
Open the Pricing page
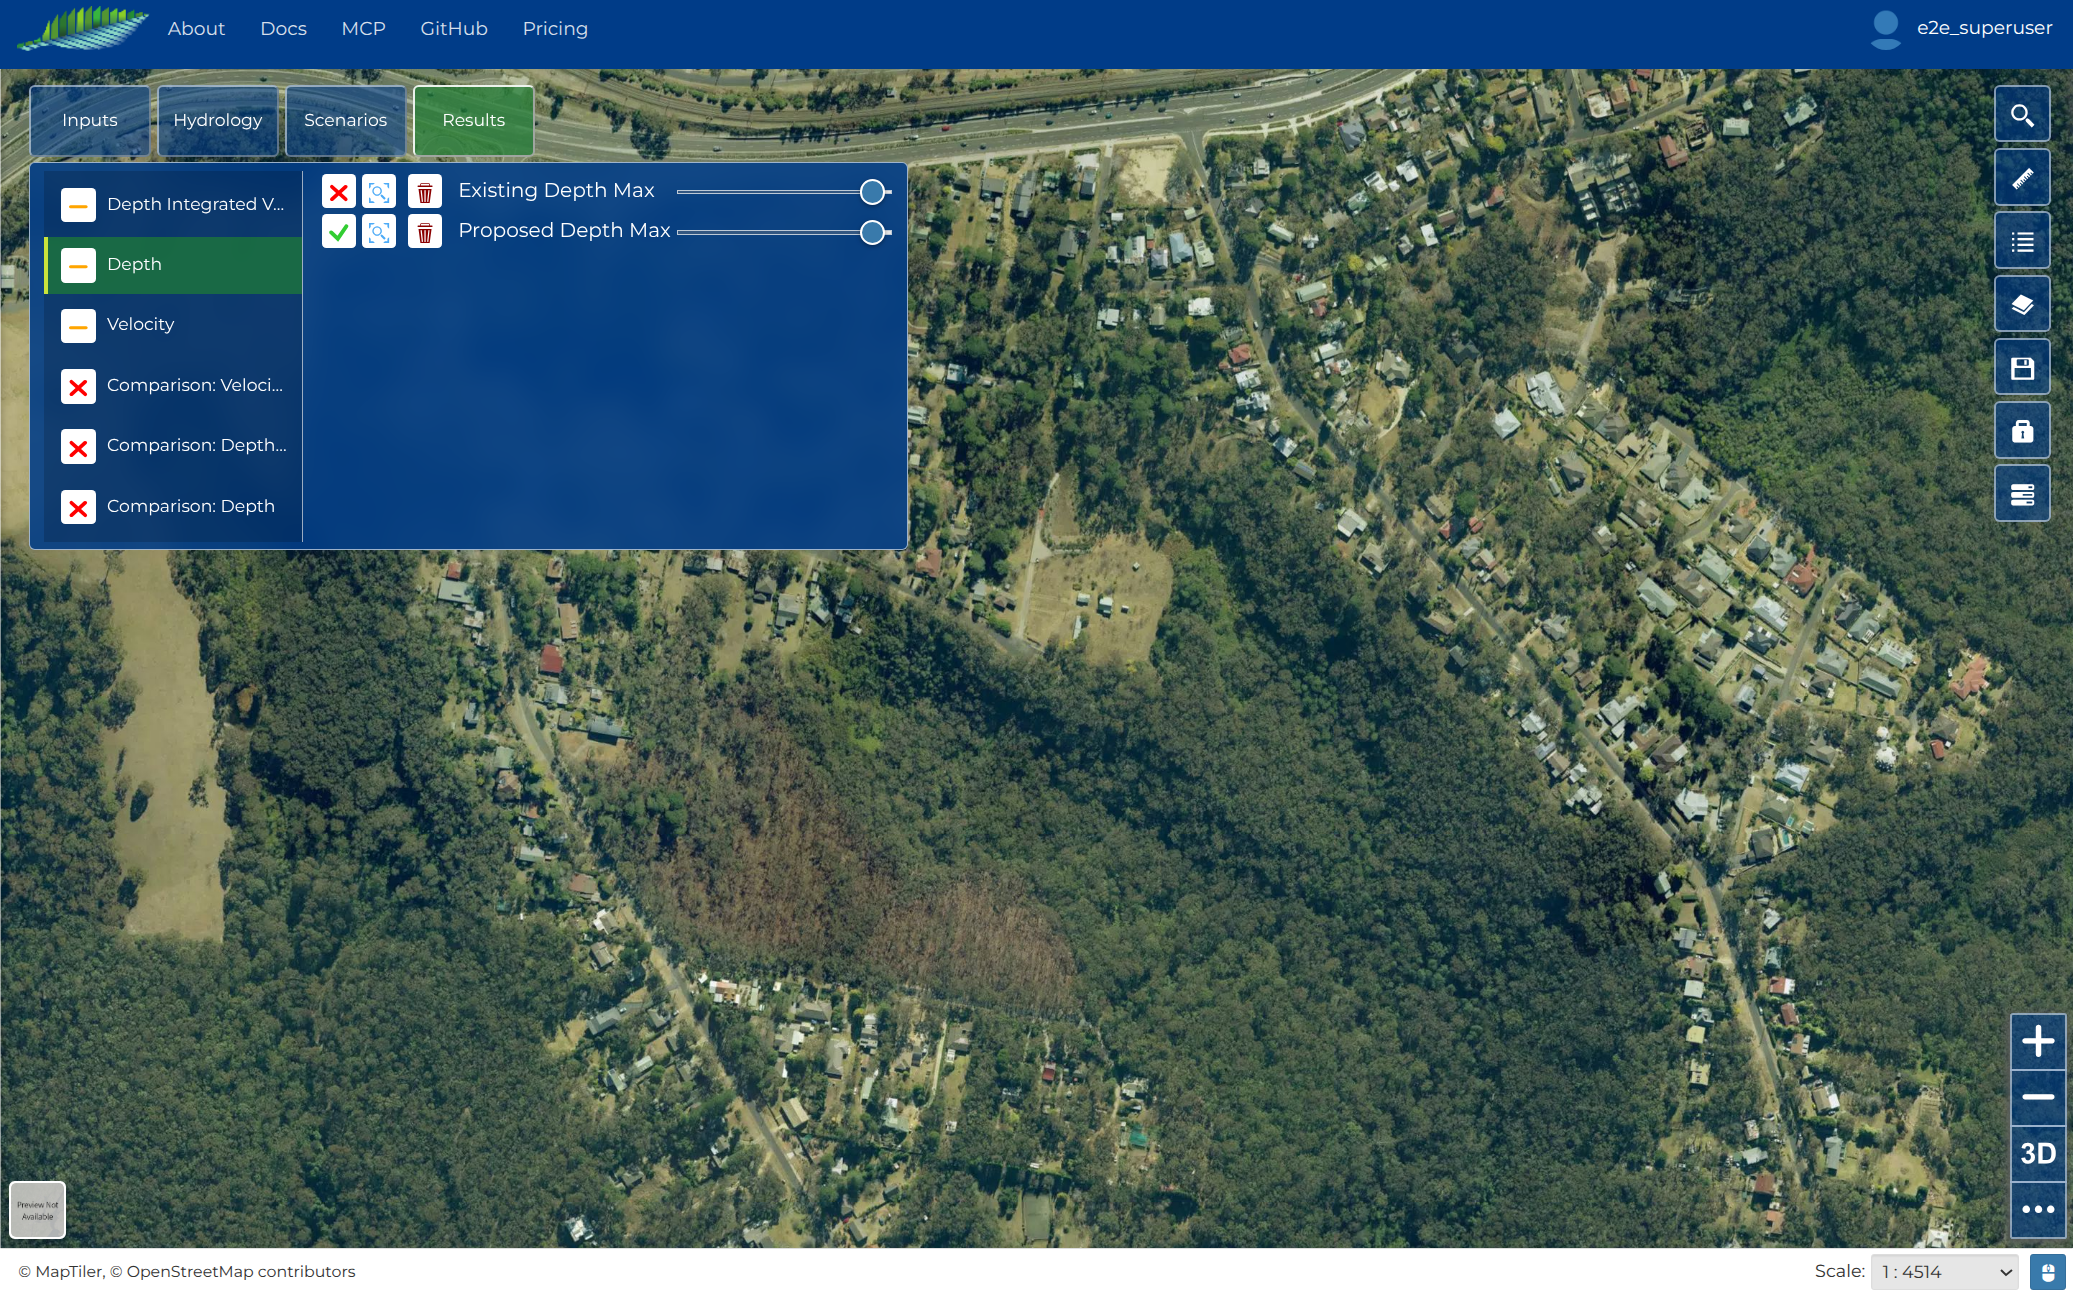click(555, 29)
